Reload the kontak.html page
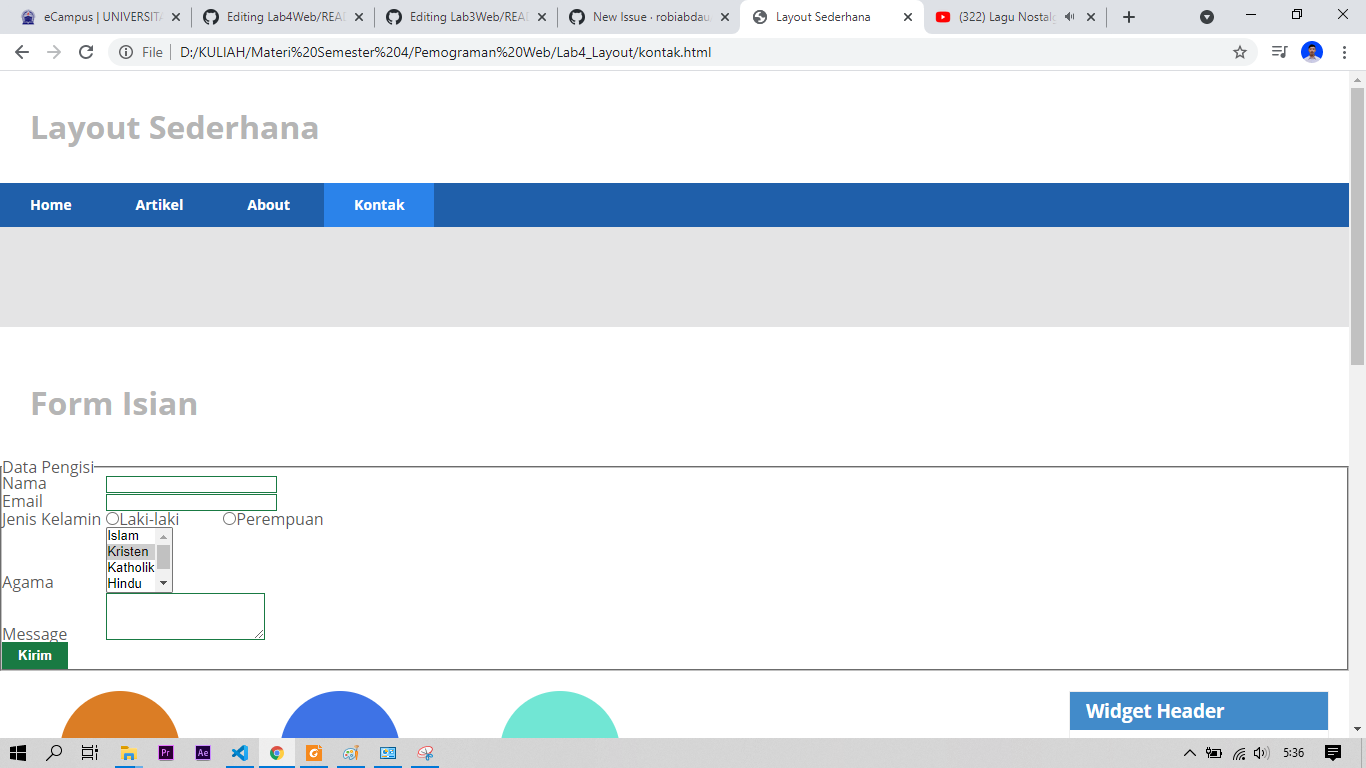Viewport: 1366px width, 768px height. pos(88,52)
